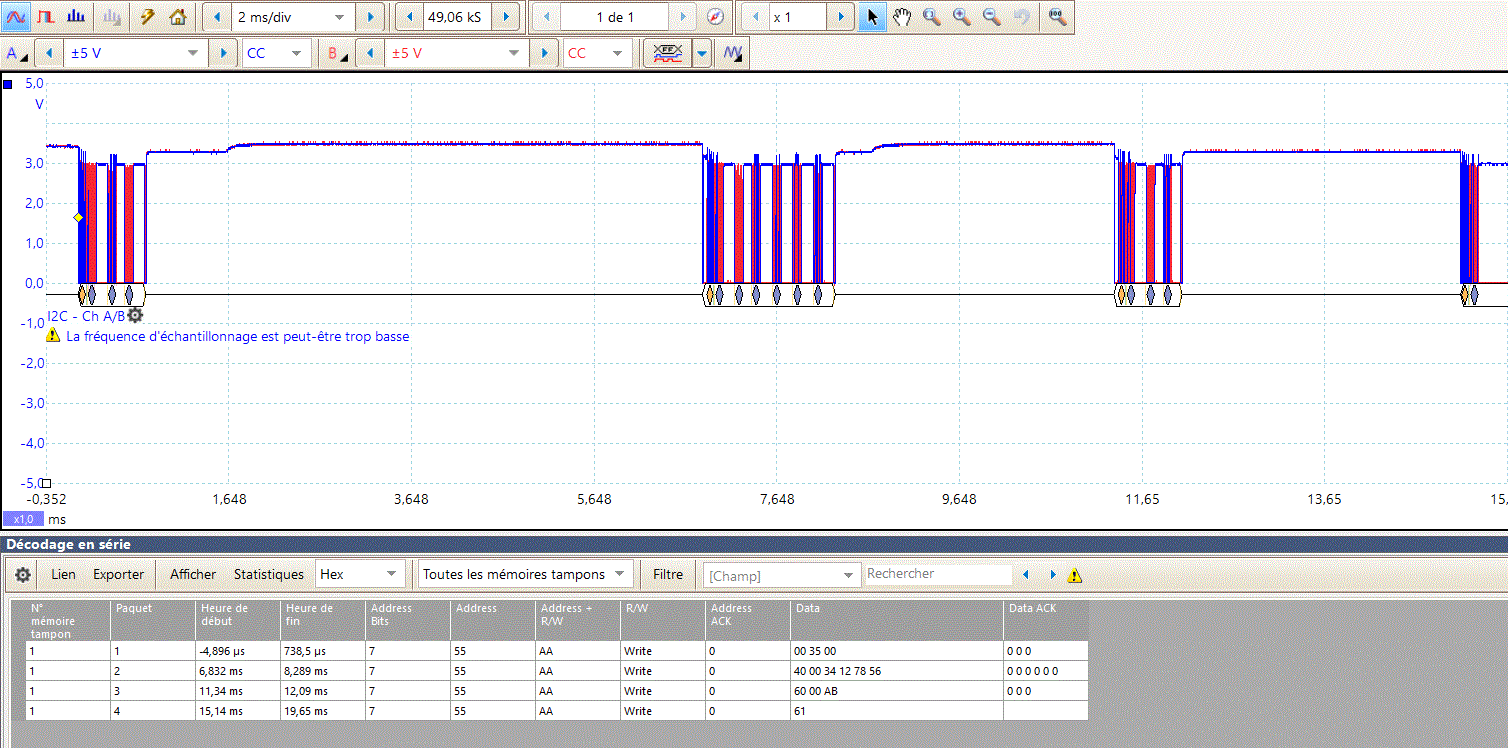Screen dimensions: 1508x748
Task: Click the '-4,896 µs' start time cell
Action: (x=238, y=651)
